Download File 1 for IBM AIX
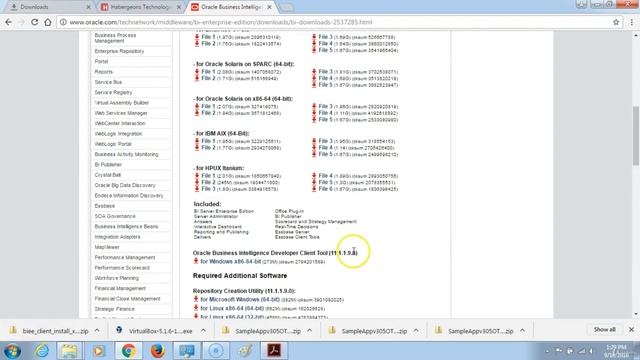Screen dimensions: 640x360 [x=208, y=141]
